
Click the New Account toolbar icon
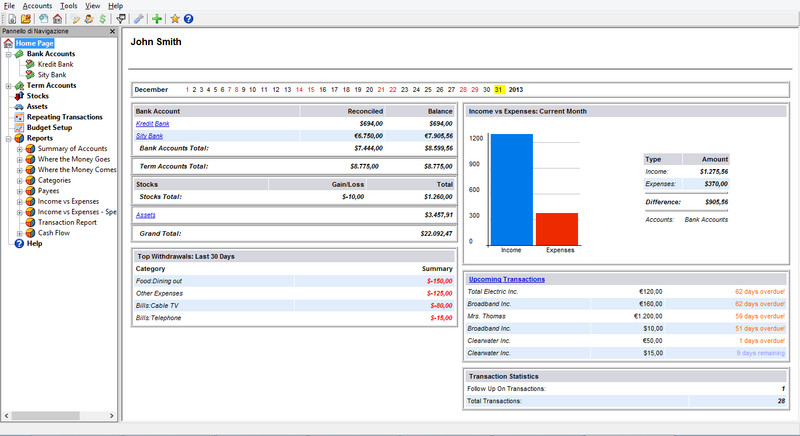click(x=43, y=19)
